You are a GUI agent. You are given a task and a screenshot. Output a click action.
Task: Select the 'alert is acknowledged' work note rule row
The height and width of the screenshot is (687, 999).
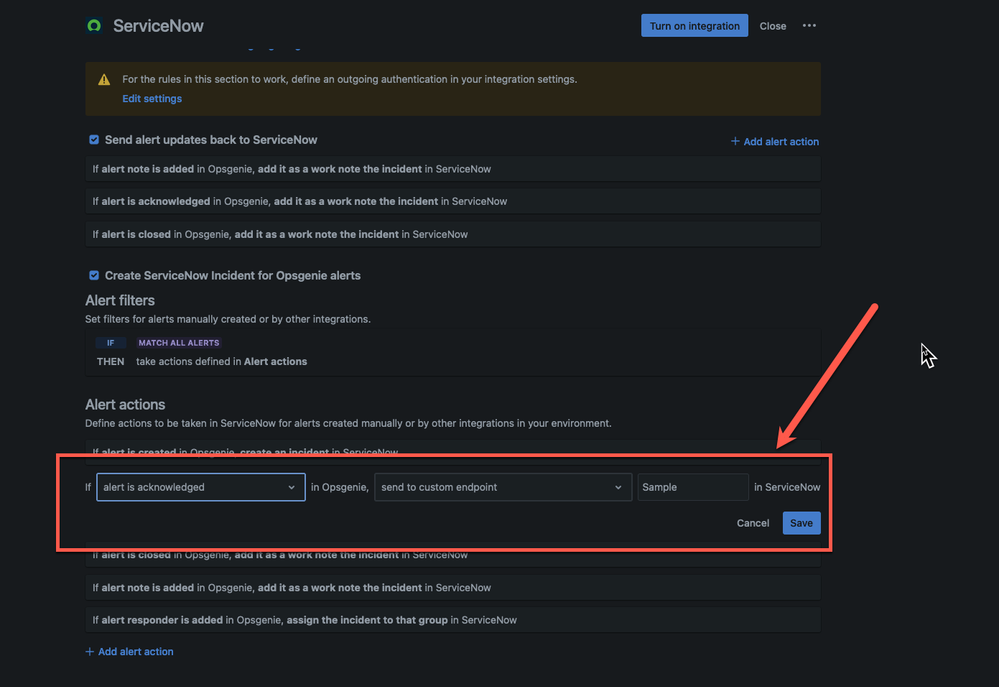pos(453,201)
